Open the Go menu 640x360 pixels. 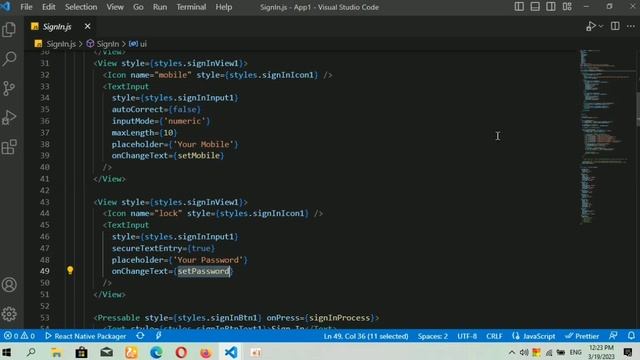coord(138,7)
